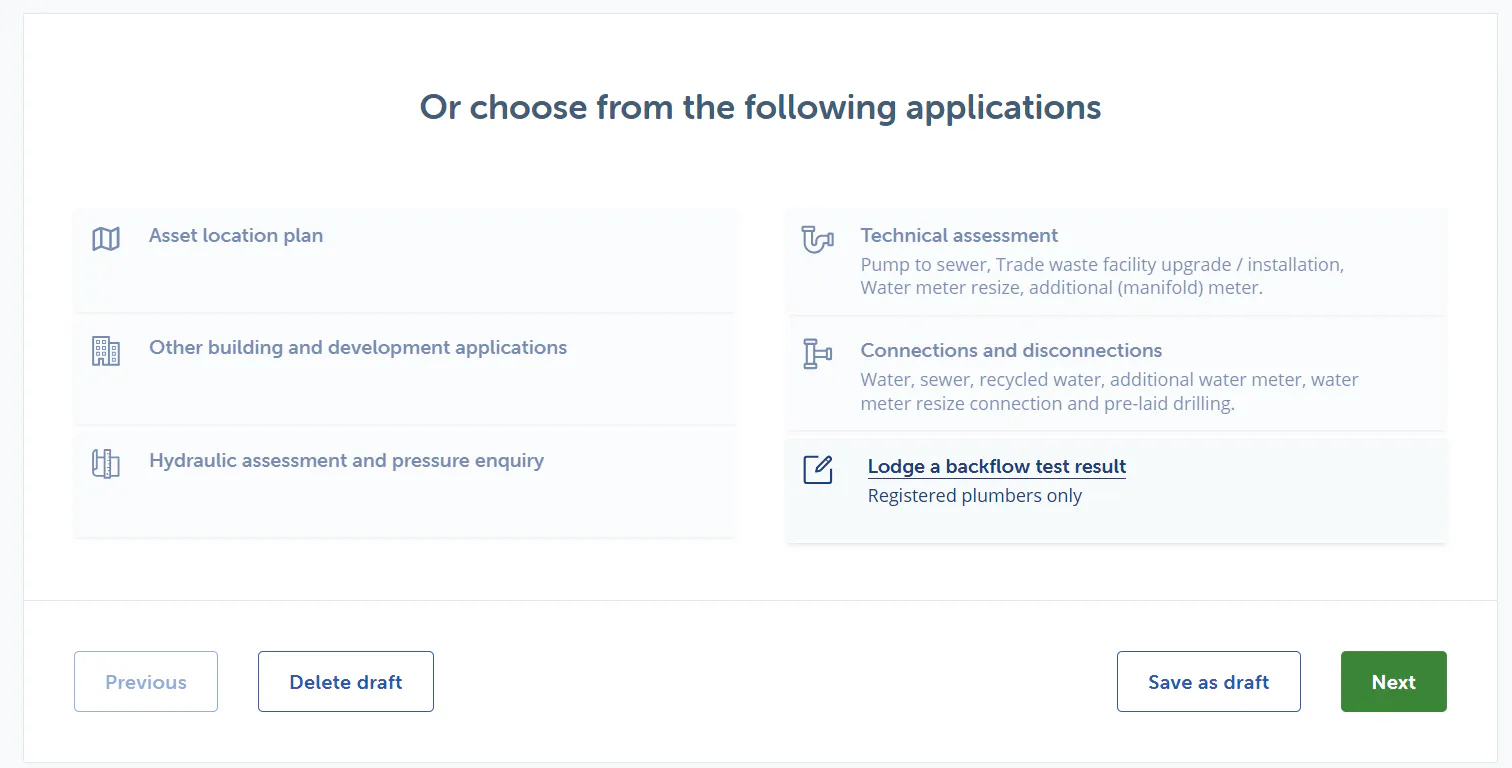
Task: Click the hydraulic assessment pipe ruler icon
Action: coord(106,464)
